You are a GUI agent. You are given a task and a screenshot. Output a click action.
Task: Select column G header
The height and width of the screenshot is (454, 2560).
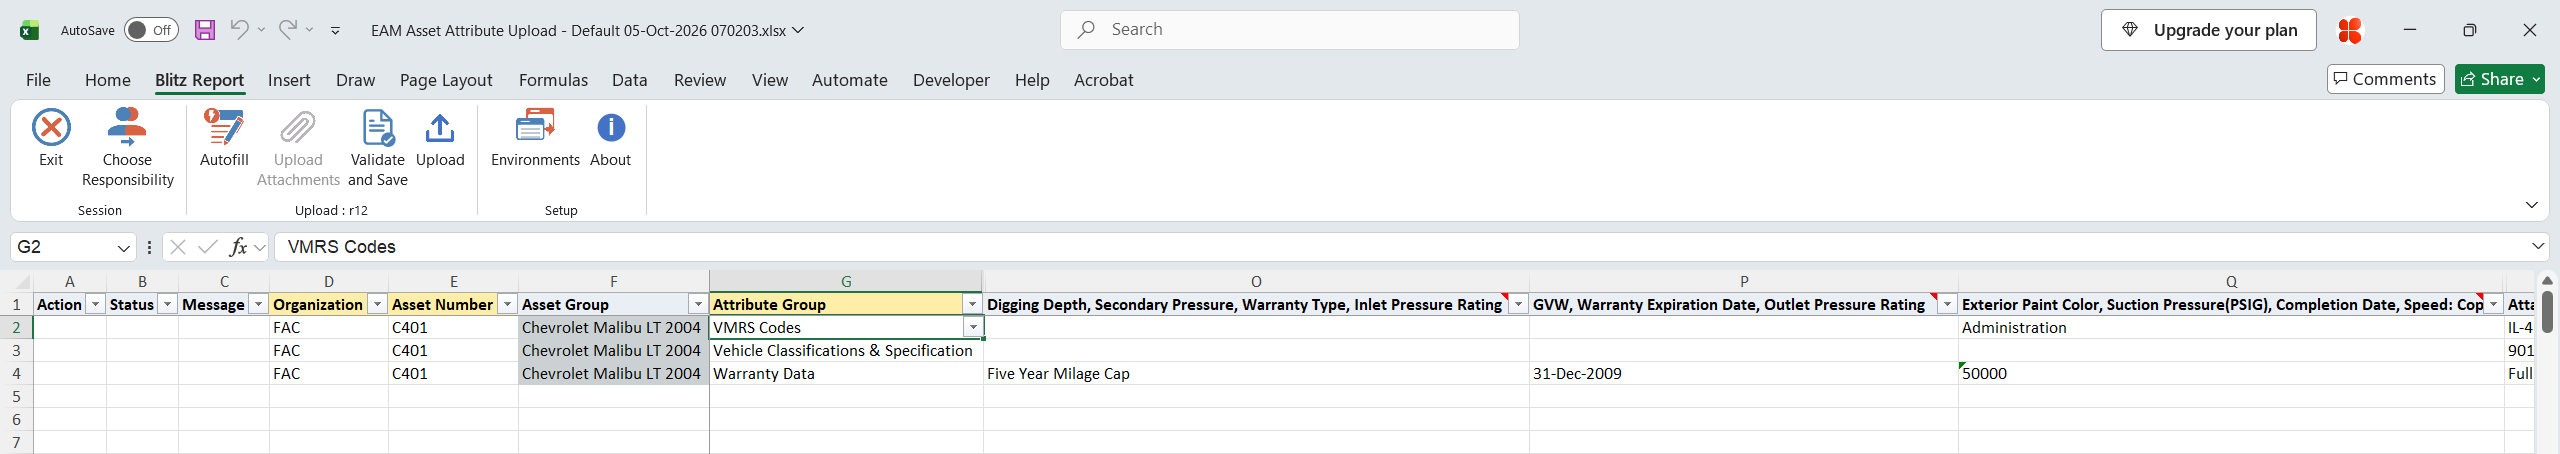tap(846, 282)
